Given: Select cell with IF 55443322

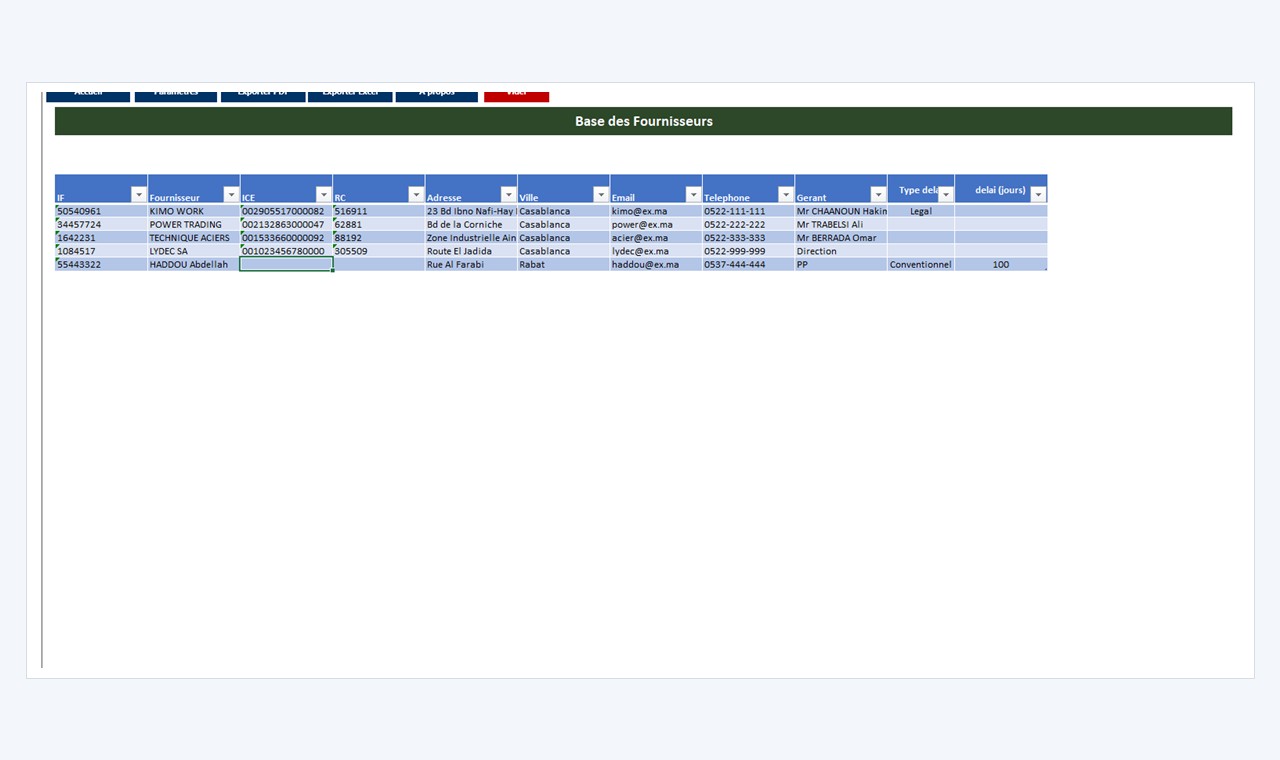Looking at the screenshot, I should click(x=101, y=264).
